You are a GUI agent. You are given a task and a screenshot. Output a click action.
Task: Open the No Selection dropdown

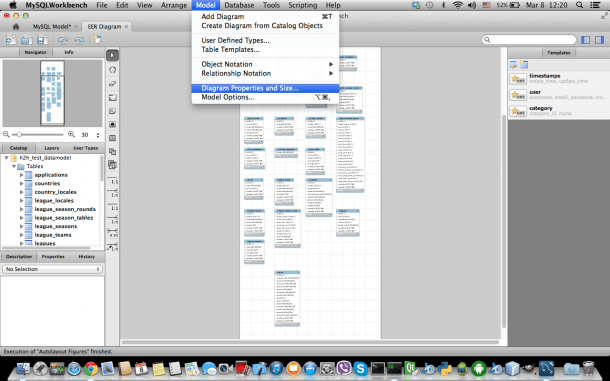[x=53, y=269]
